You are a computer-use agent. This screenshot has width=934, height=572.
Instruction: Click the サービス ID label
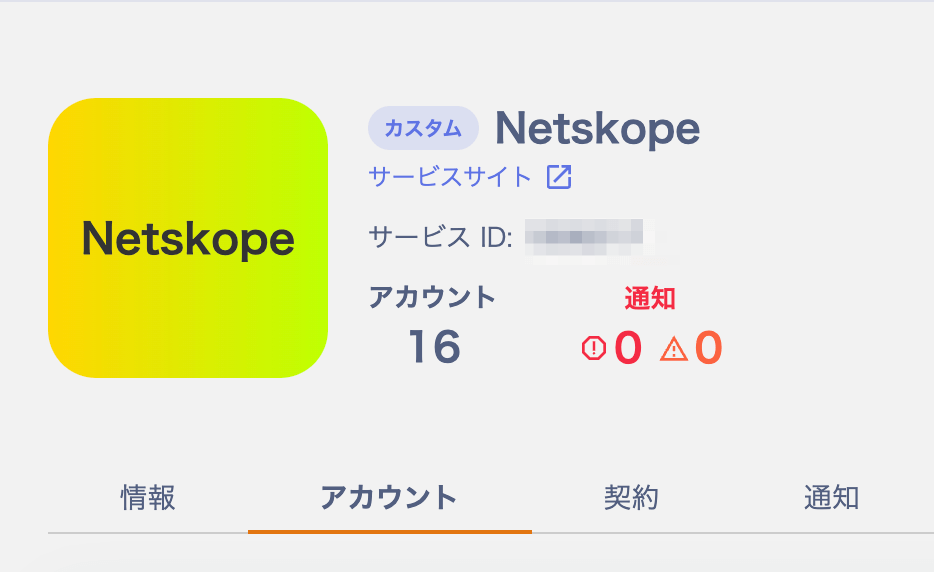440,237
